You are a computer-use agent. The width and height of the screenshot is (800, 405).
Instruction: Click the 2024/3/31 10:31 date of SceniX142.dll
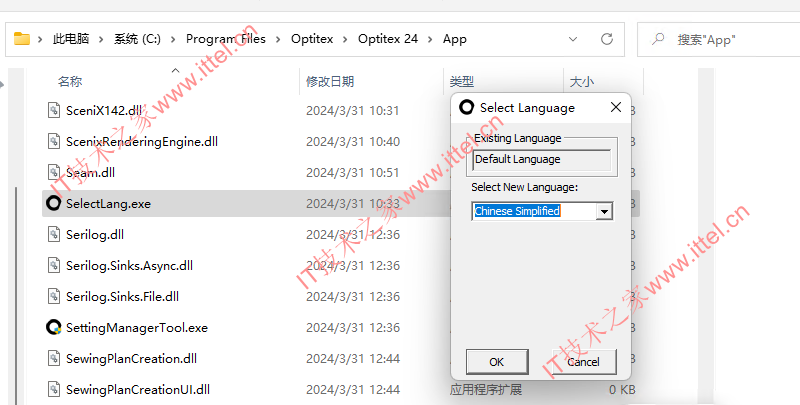(x=353, y=110)
